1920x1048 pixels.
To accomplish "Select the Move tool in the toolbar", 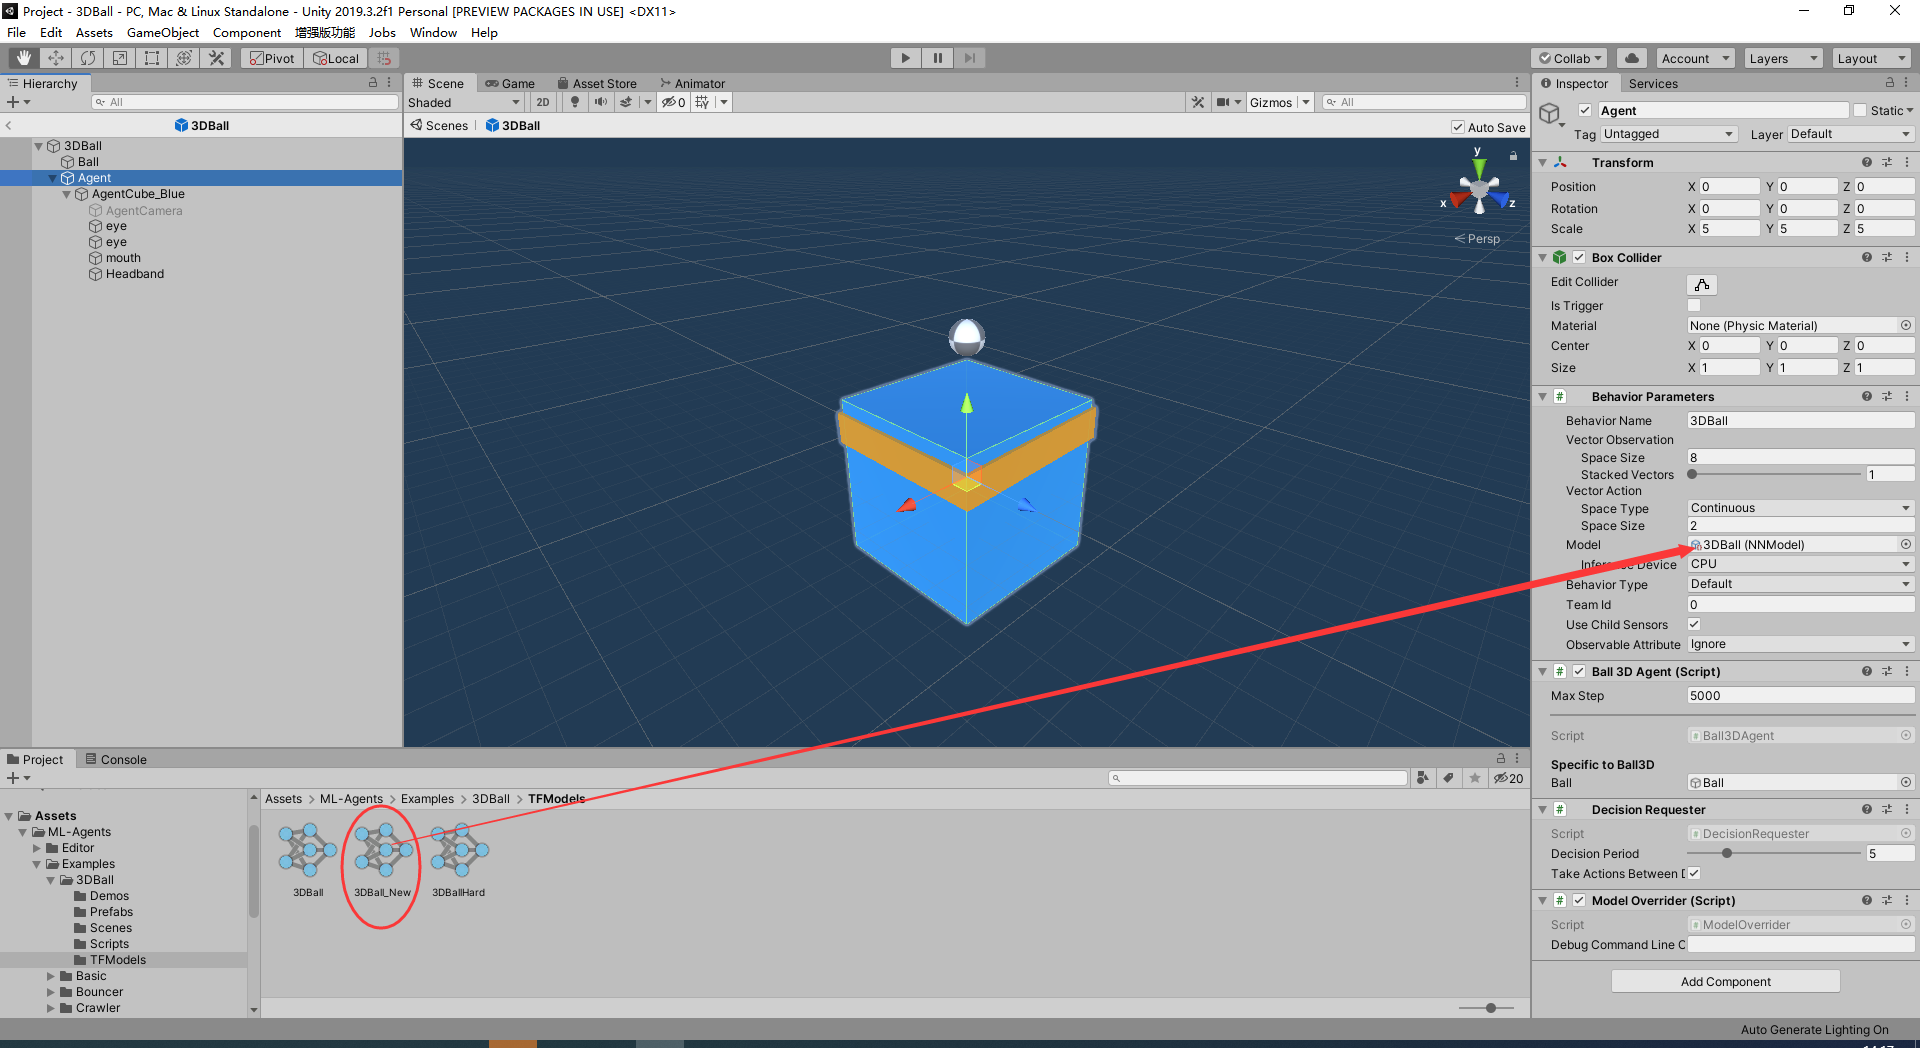I will (55, 57).
